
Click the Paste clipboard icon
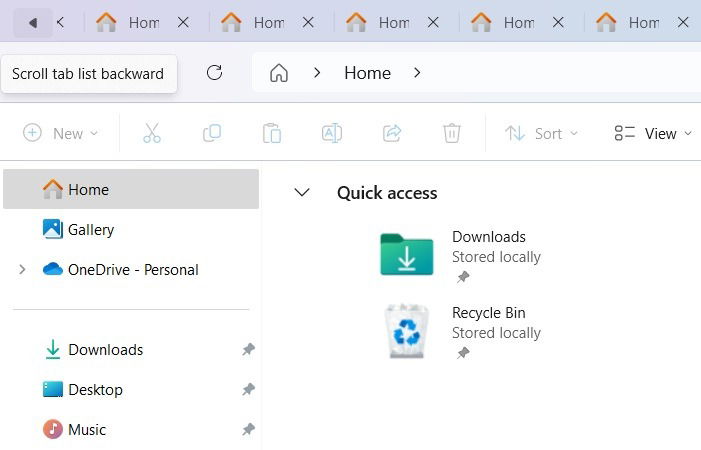click(x=272, y=133)
